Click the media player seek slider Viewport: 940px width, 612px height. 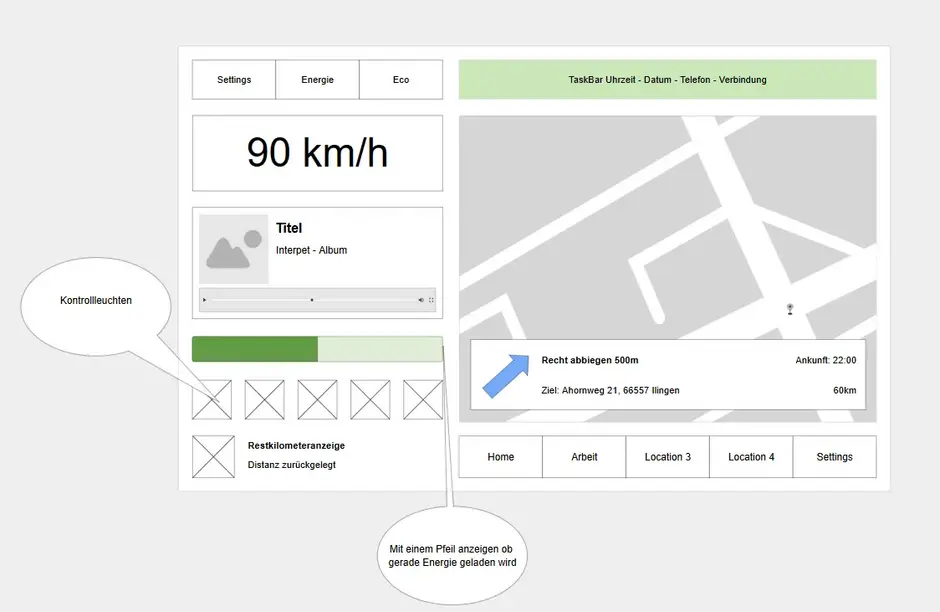tap(312, 300)
